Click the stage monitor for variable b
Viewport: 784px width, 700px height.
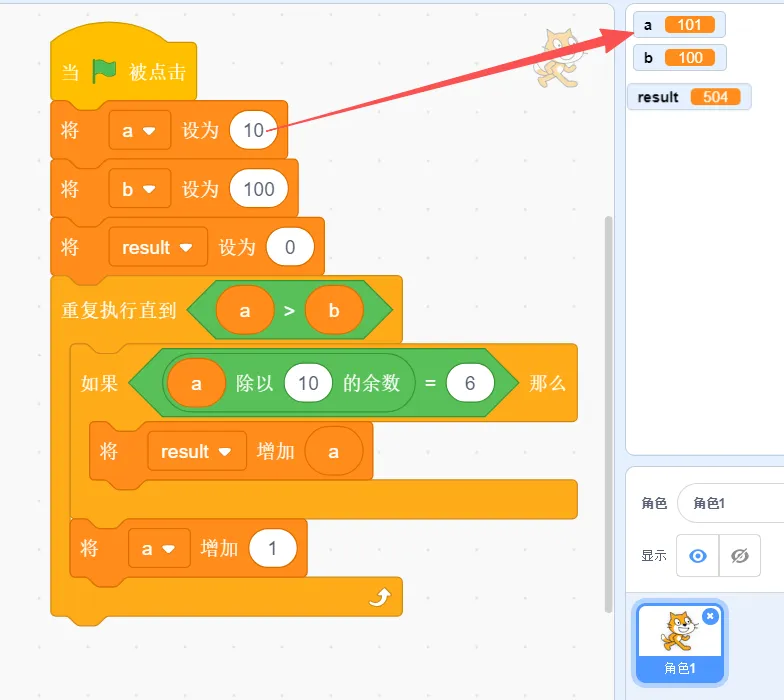pyautogui.click(x=680, y=58)
